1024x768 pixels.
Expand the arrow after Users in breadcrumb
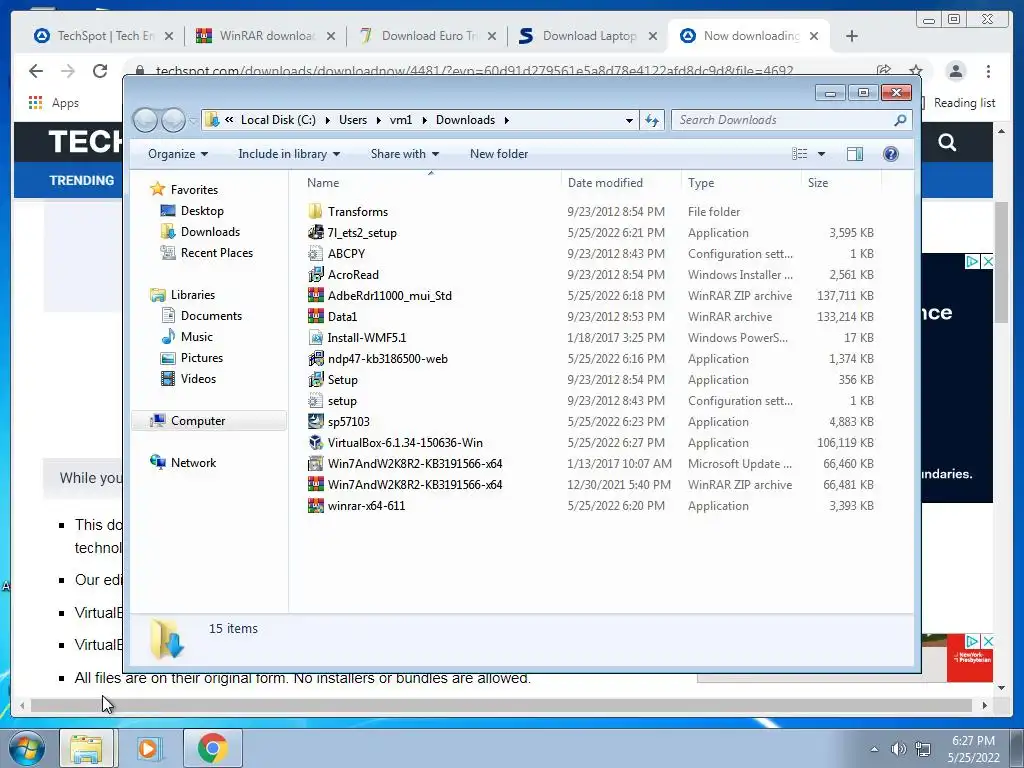point(378,120)
